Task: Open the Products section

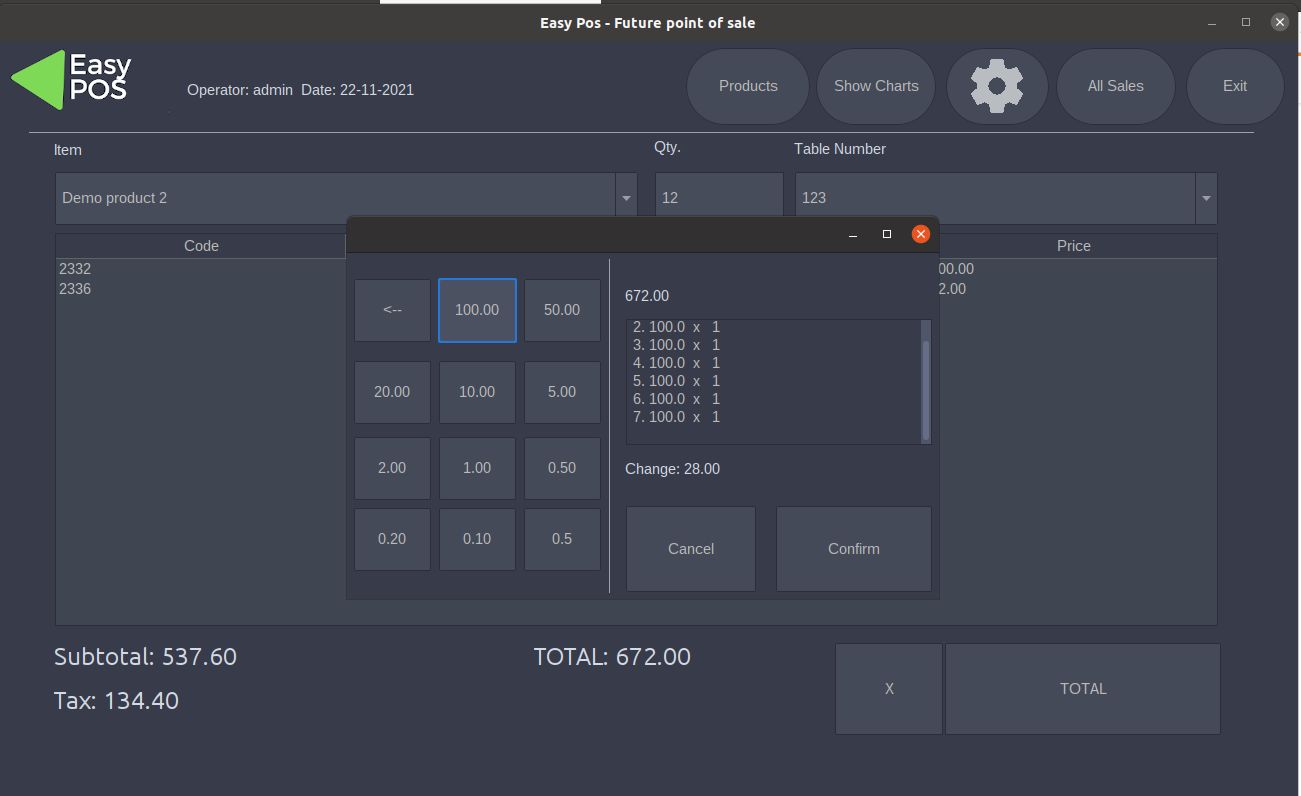Action: (747, 86)
